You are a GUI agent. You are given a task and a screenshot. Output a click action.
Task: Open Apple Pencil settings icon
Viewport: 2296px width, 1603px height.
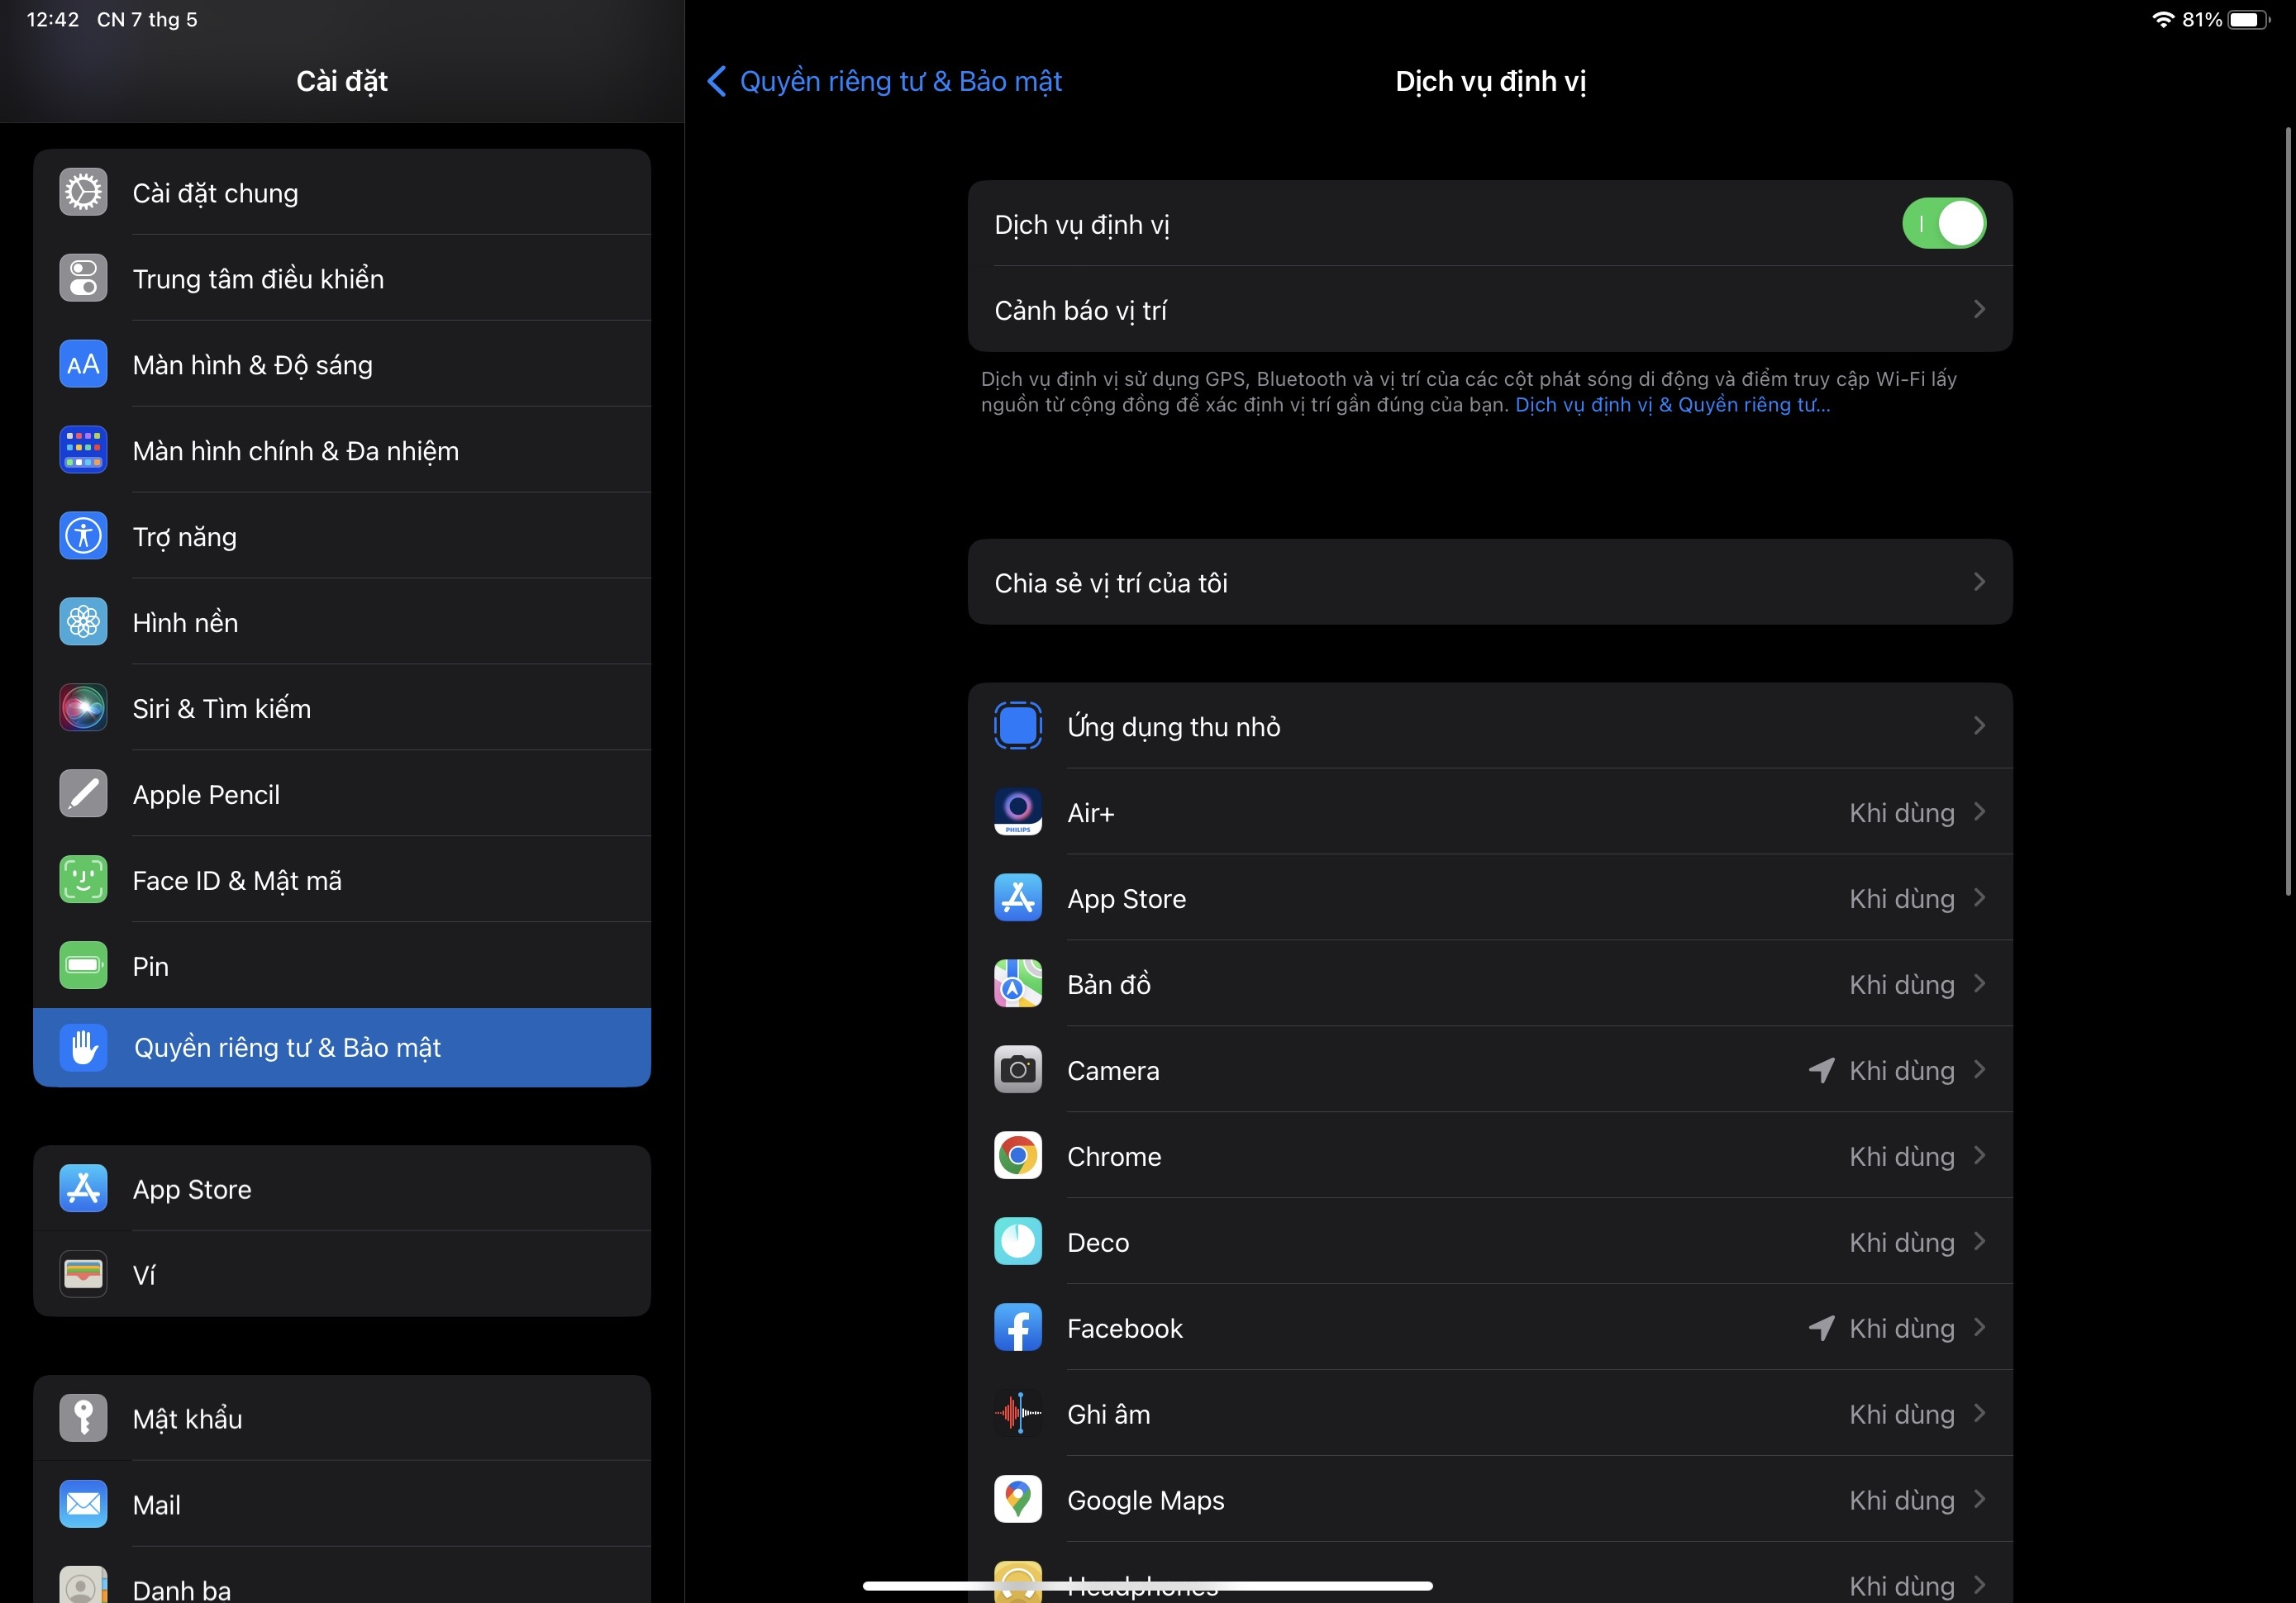(83, 793)
